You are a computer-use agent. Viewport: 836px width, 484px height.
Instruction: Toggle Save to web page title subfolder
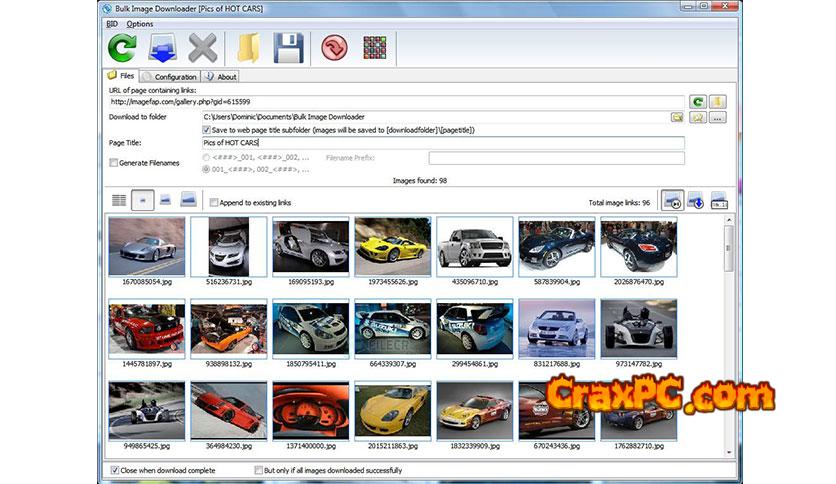click(207, 130)
